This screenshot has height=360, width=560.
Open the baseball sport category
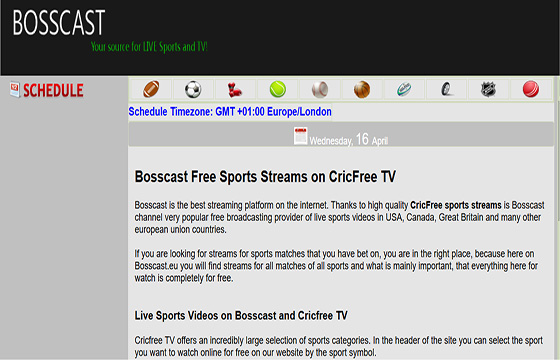(x=320, y=89)
